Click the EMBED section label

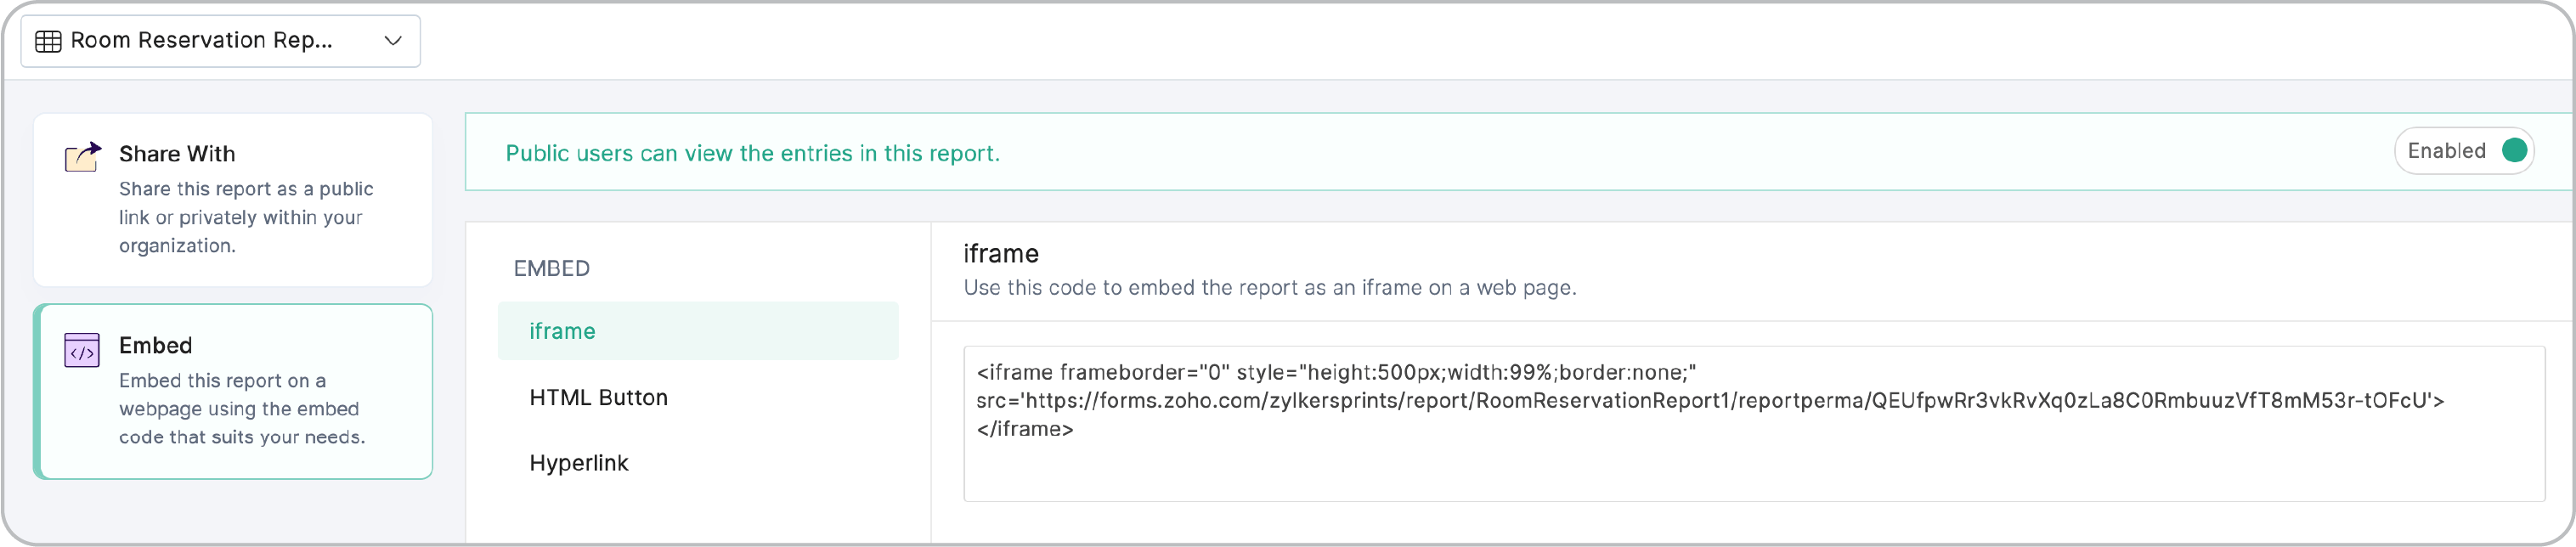pos(552,268)
